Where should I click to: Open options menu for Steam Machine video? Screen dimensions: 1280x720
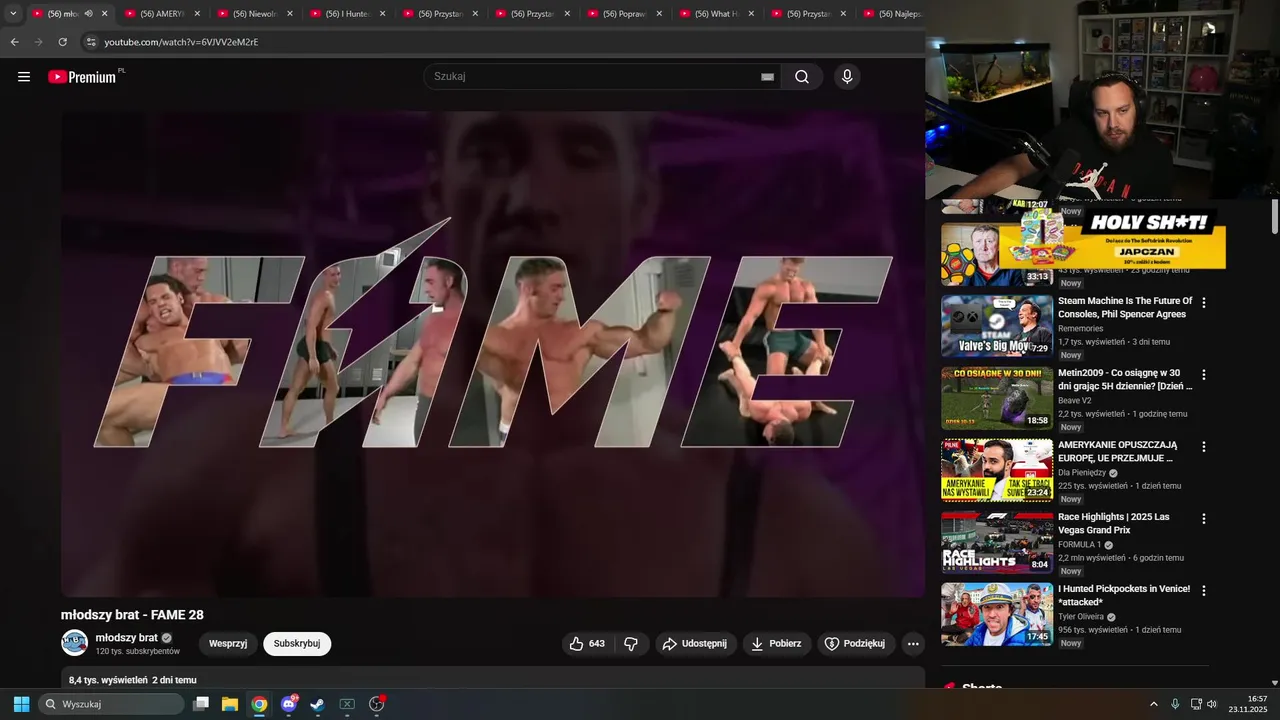pos(1204,303)
